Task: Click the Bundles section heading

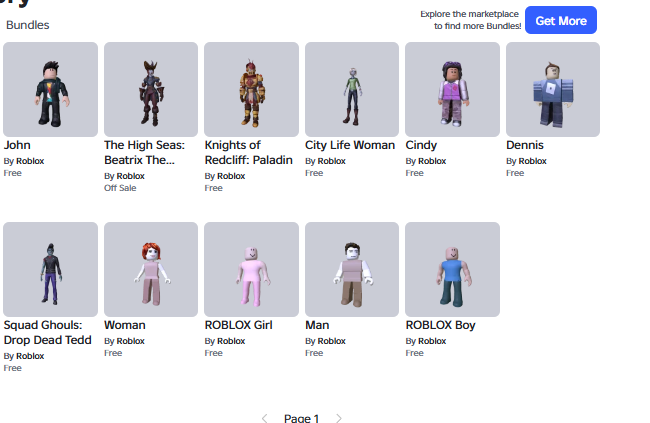Action: [27, 25]
